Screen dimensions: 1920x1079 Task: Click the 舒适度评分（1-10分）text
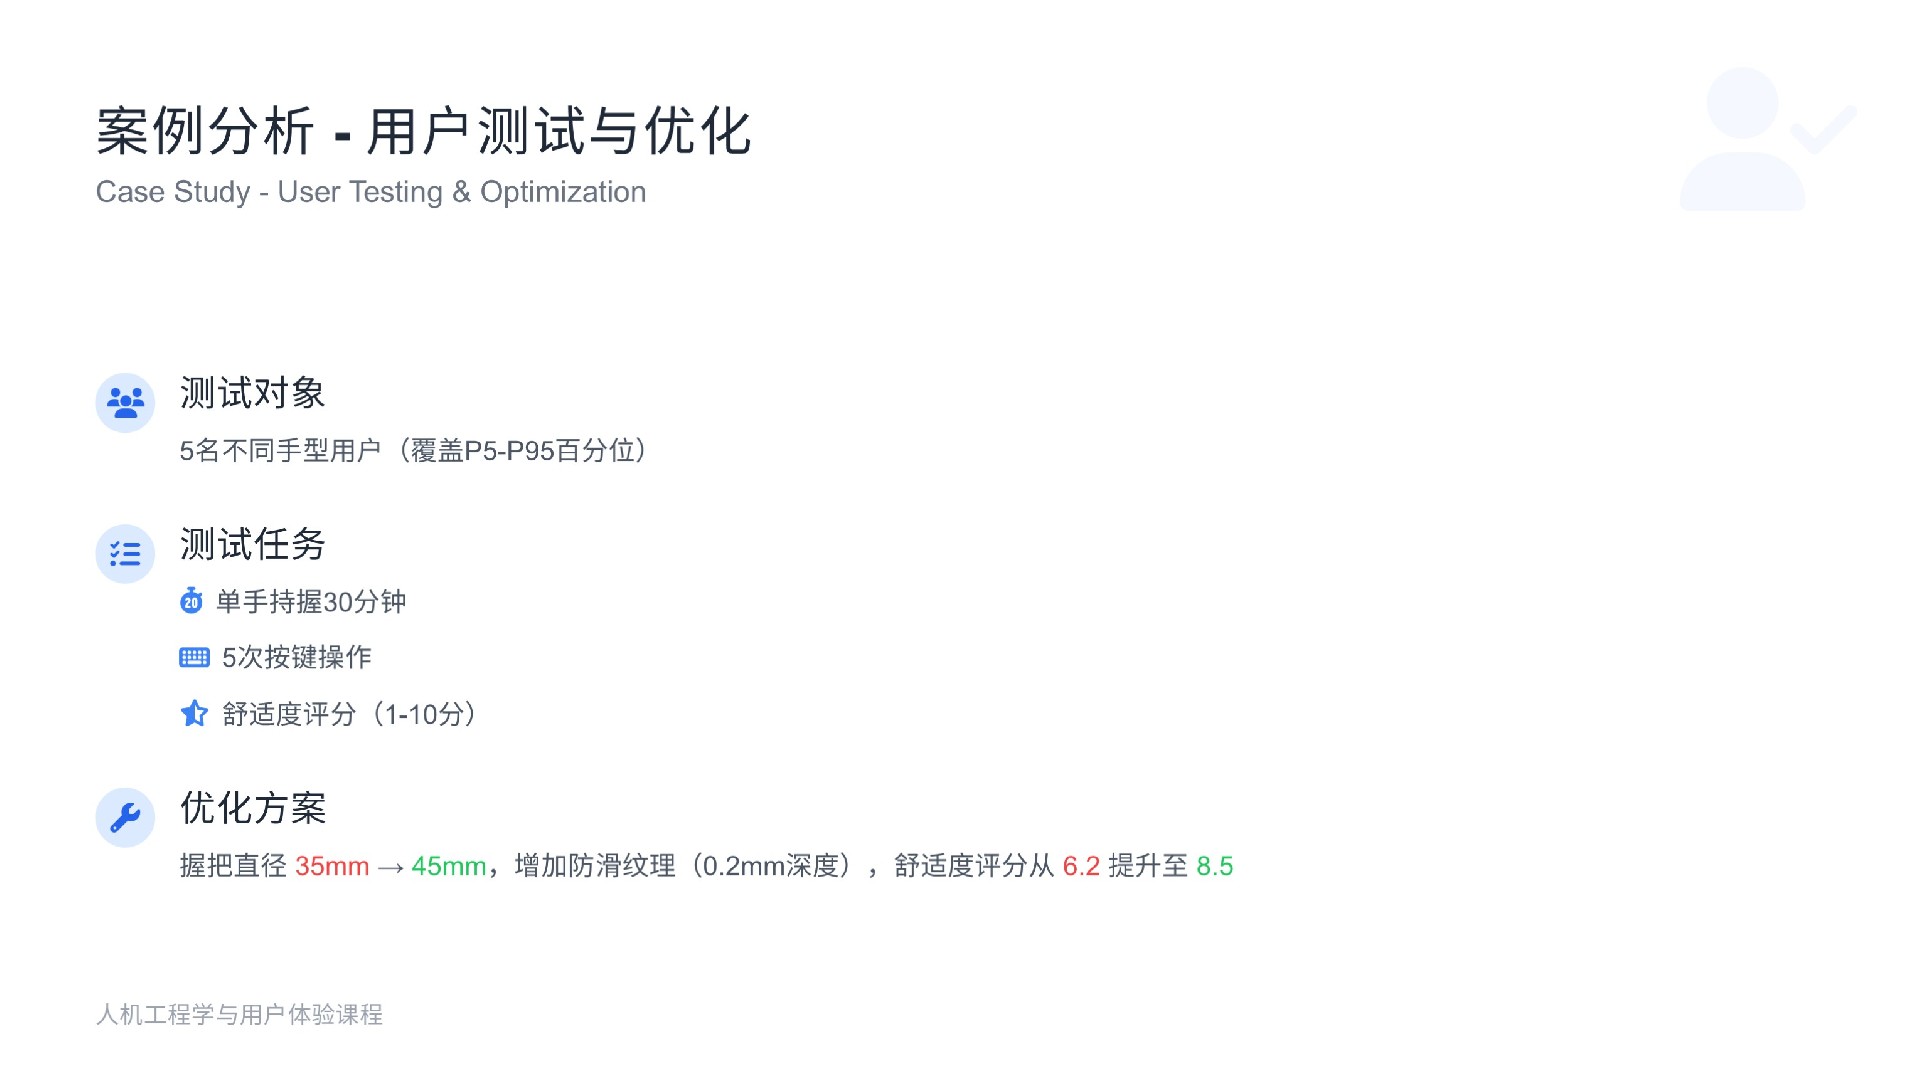tap(349, 714)
